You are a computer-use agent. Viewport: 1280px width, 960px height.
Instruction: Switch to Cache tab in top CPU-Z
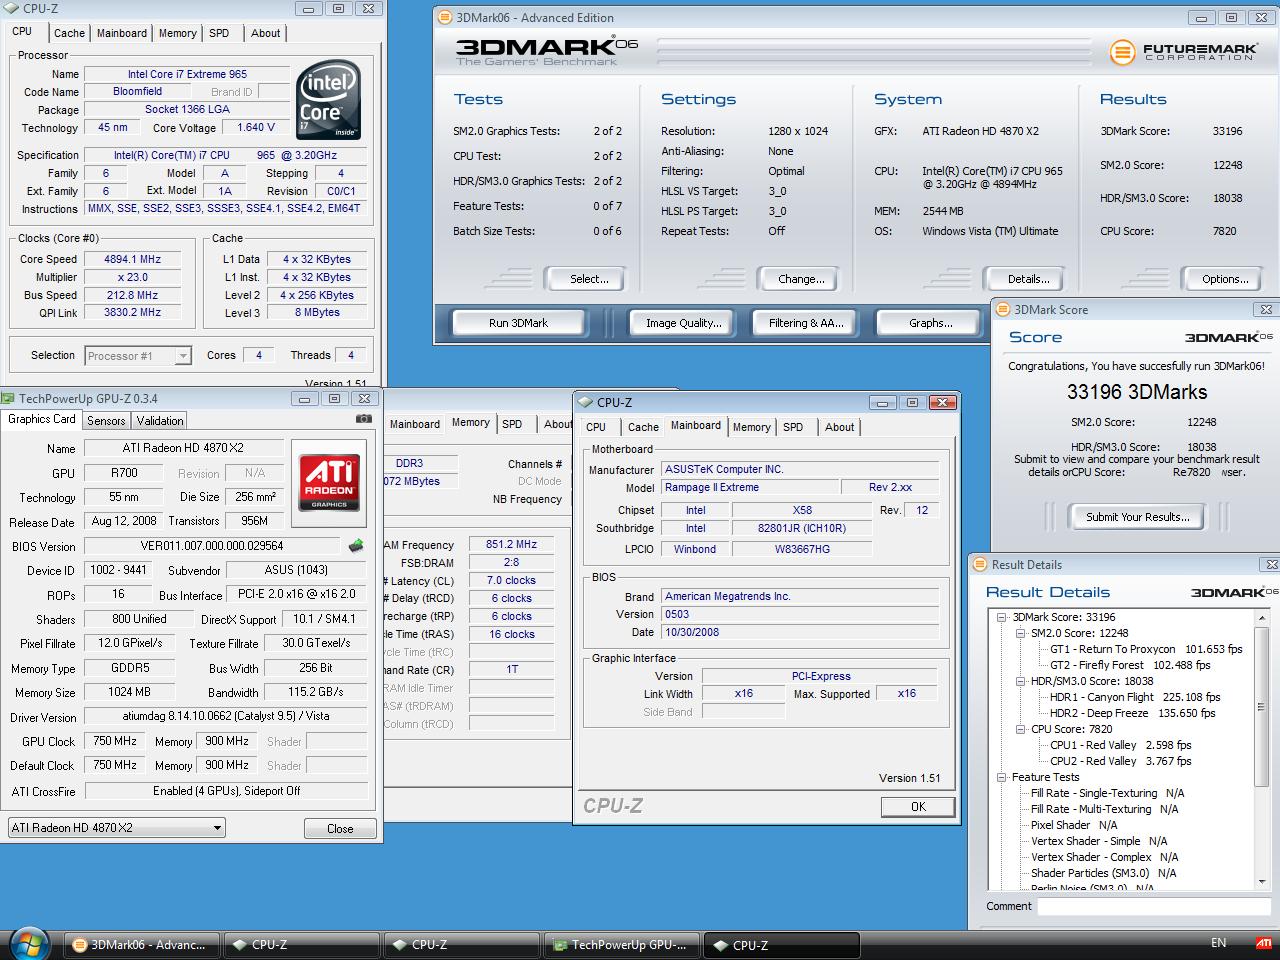69,33
